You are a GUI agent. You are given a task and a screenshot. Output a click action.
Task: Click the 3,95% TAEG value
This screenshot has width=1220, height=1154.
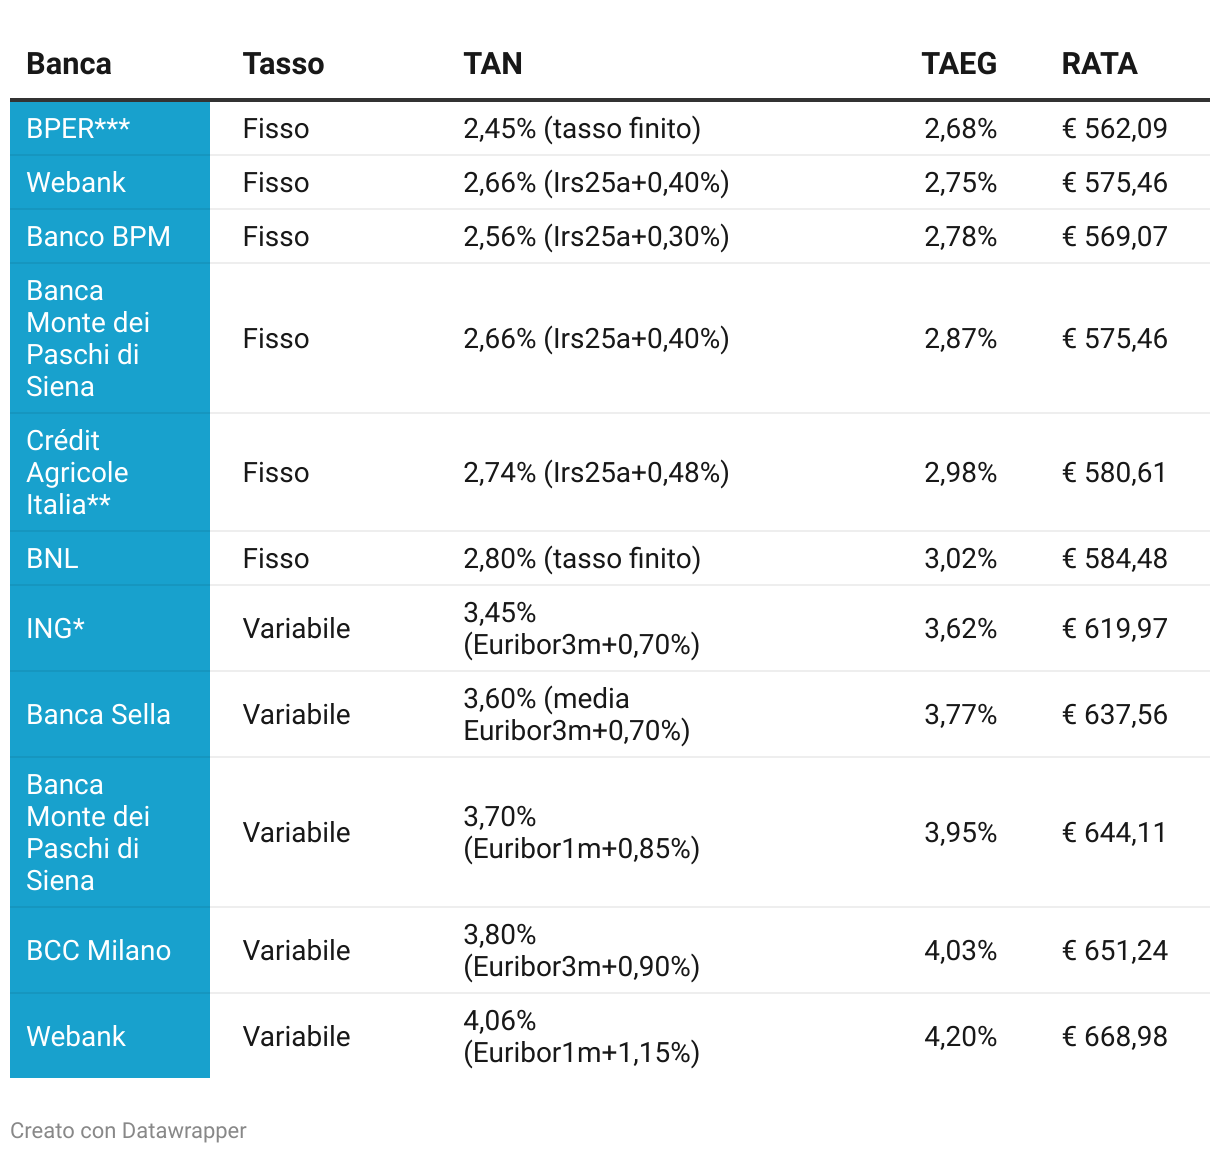tap(960, 832)
